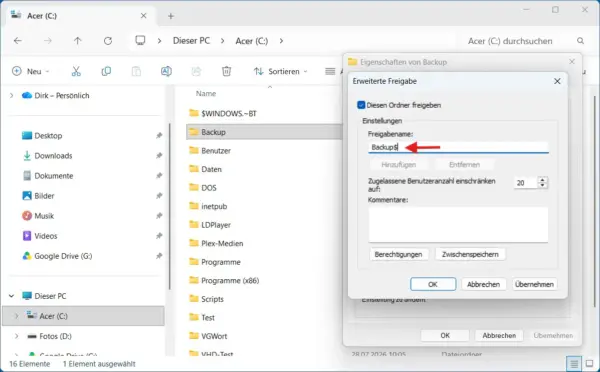Switch to details view icon in status bar
Image resolution: width=600 pixels, height=372 pixels.
[574, 364]
